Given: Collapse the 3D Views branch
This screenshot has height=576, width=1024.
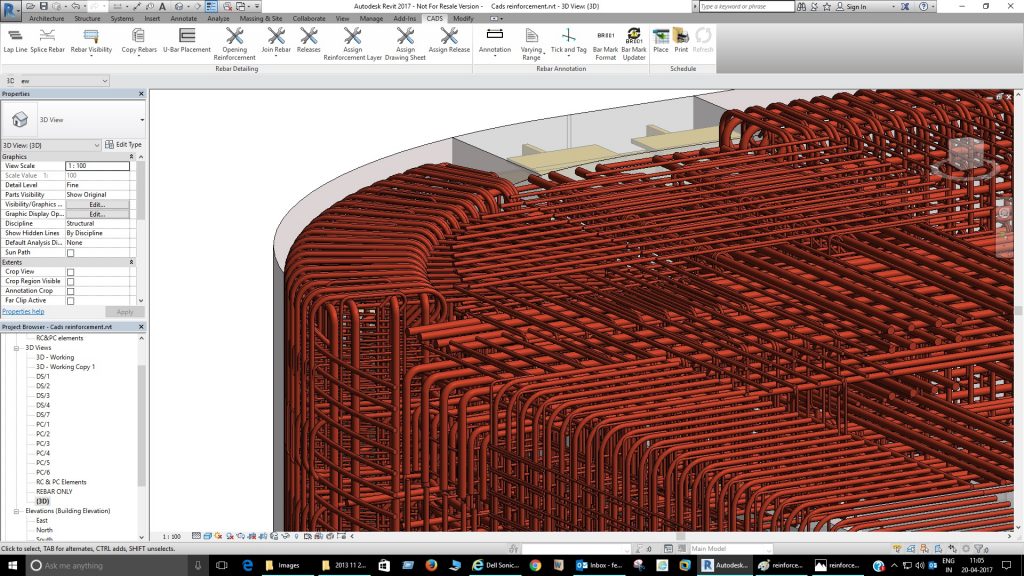Looking at the screenshot, I should [x=16, y=348].
